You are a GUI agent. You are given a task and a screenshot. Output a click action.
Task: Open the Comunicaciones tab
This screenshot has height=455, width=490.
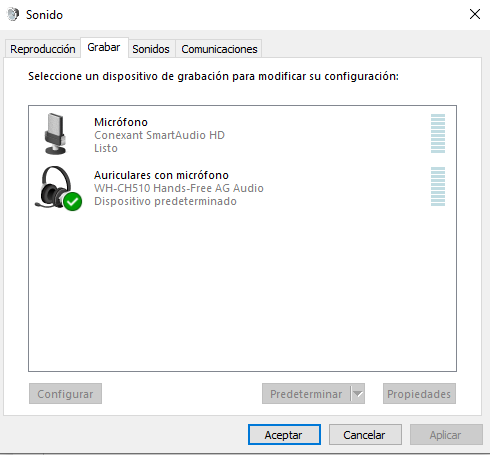pyautogui.click(x=219, y=49)
